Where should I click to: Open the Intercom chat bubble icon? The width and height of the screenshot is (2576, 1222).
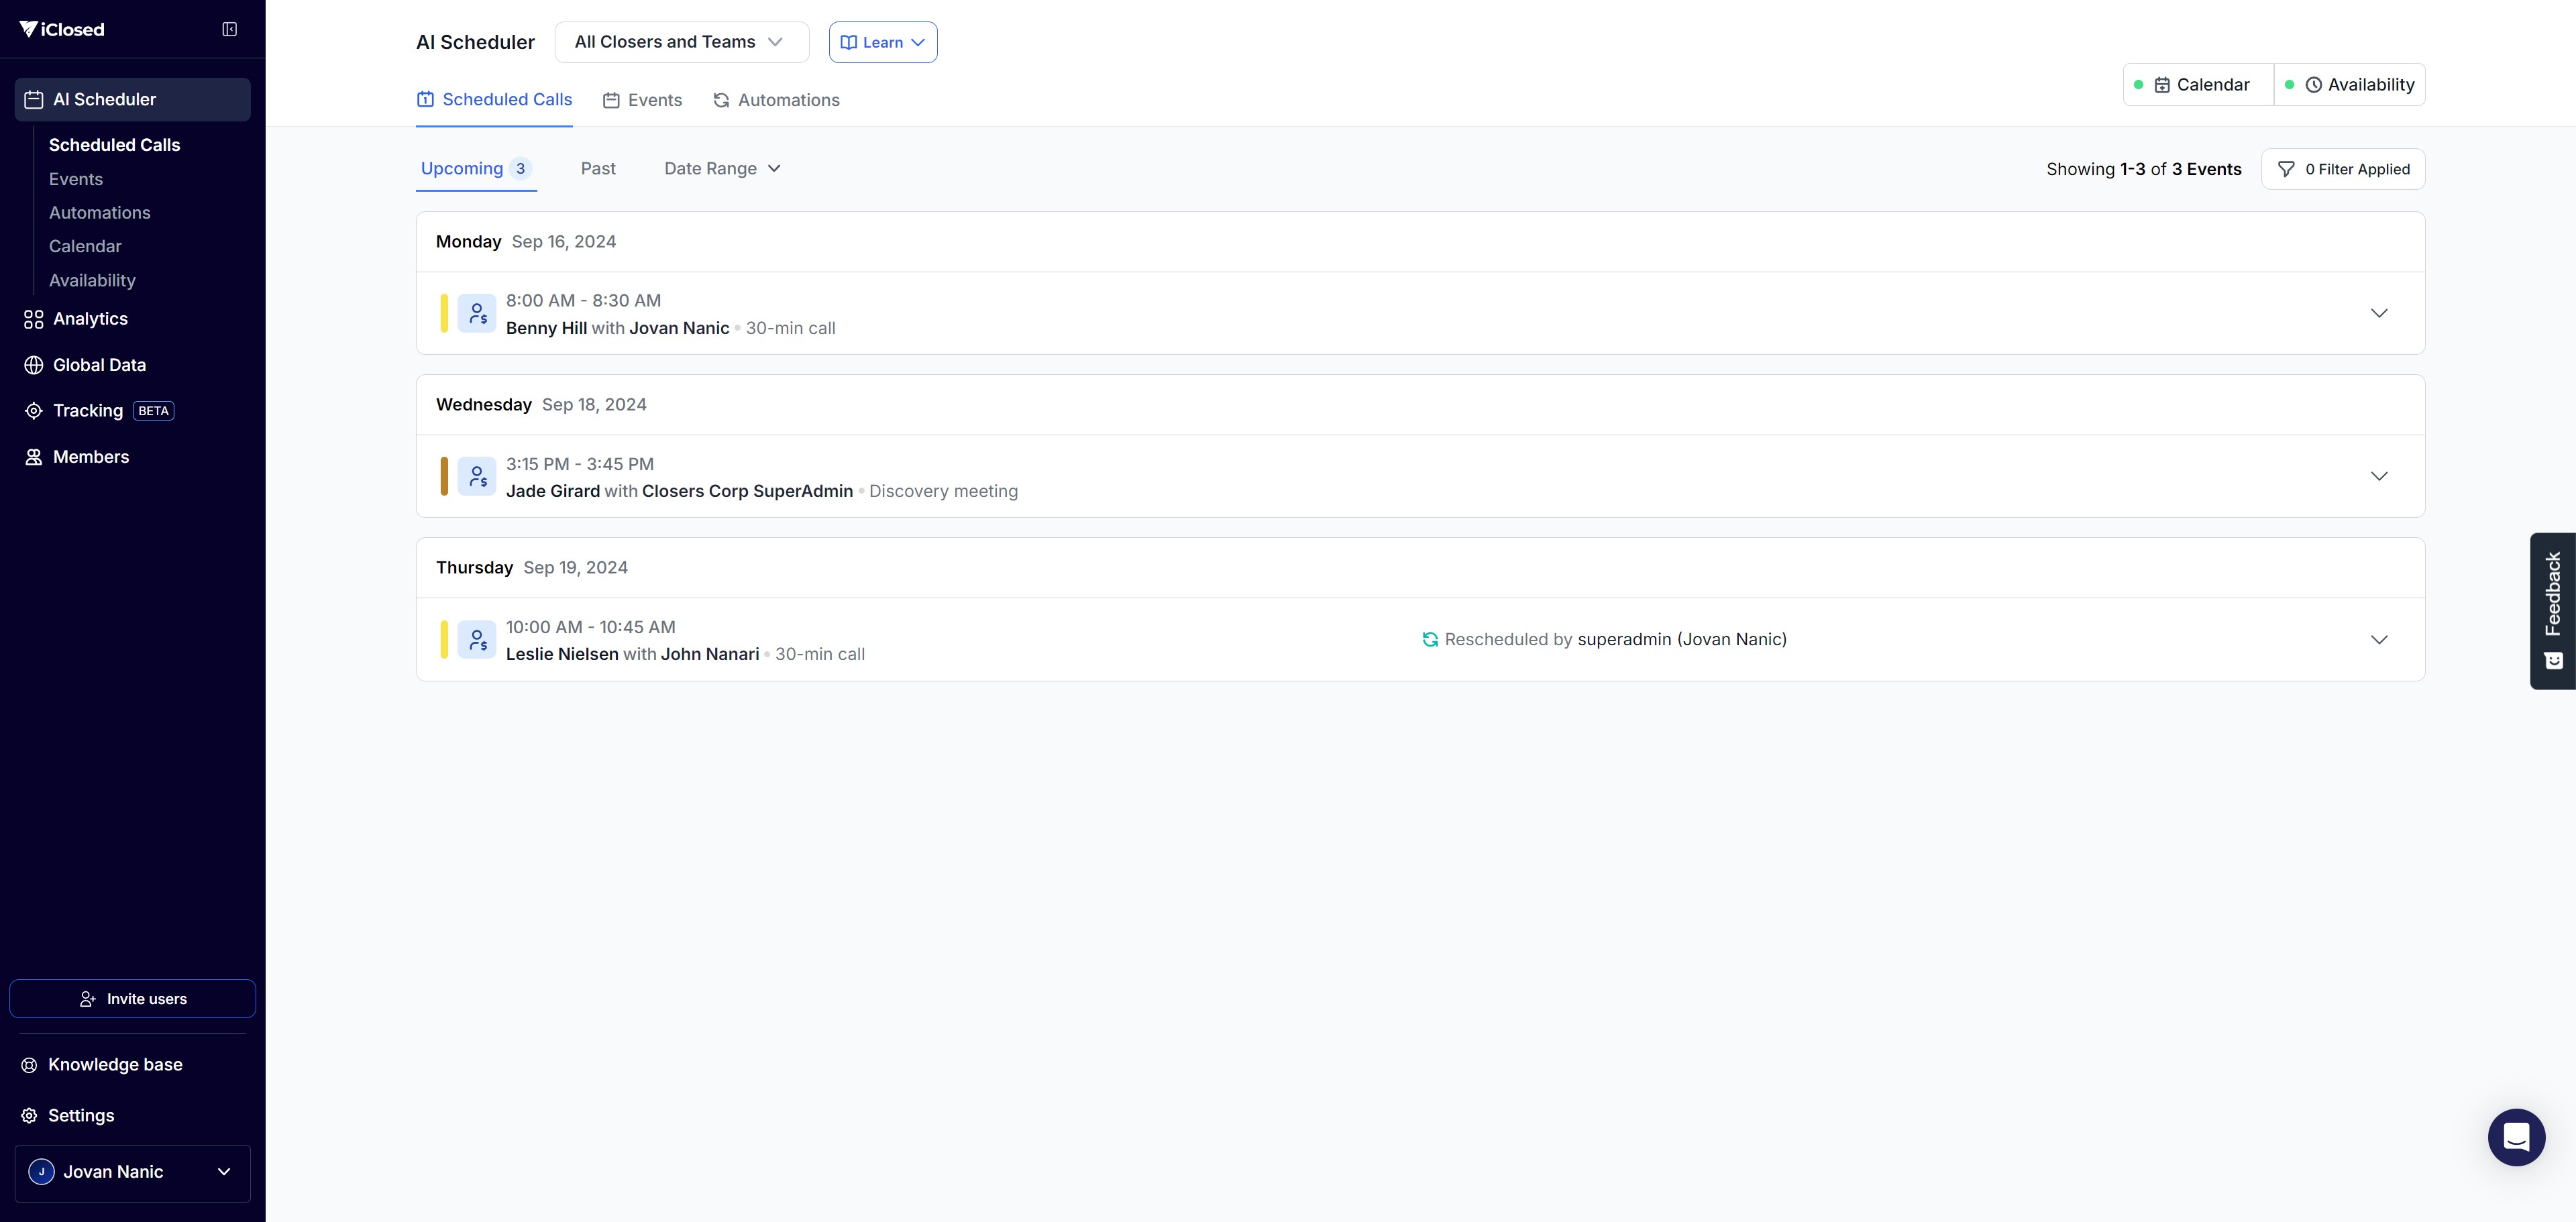click(x=2516, y=1137)
